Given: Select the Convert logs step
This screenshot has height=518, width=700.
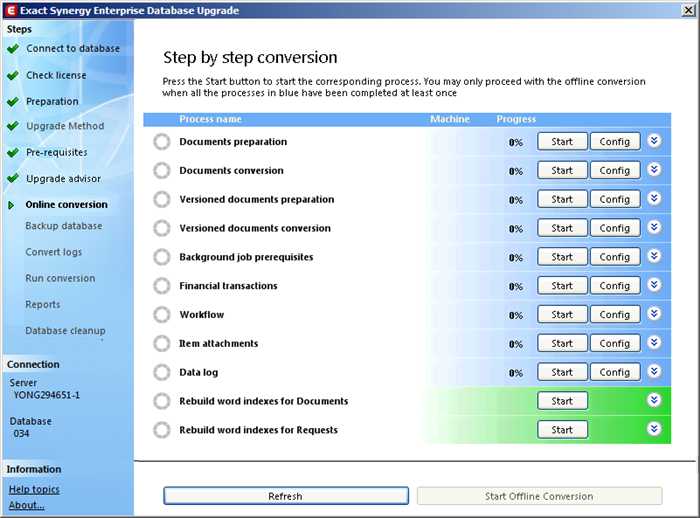Looking at the screenshot, I should pos(54,252).
